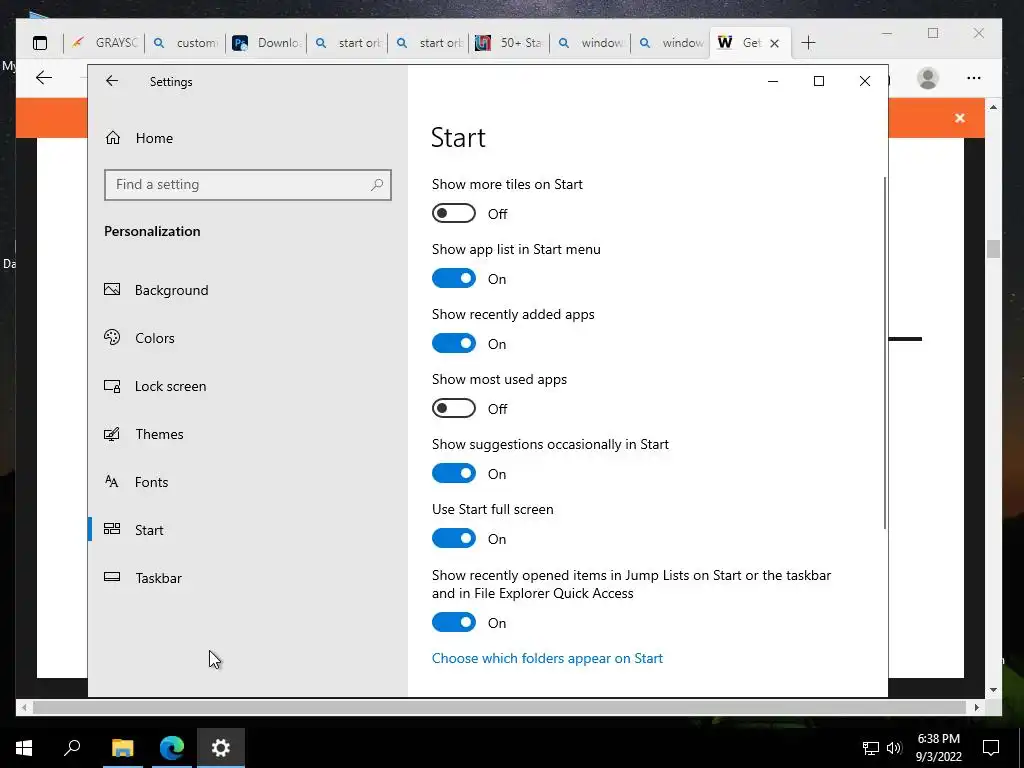Open Choose which folders appear on Start
Image resolution: width=1024 pixels, height=768 pixels.
click(547, 658)
